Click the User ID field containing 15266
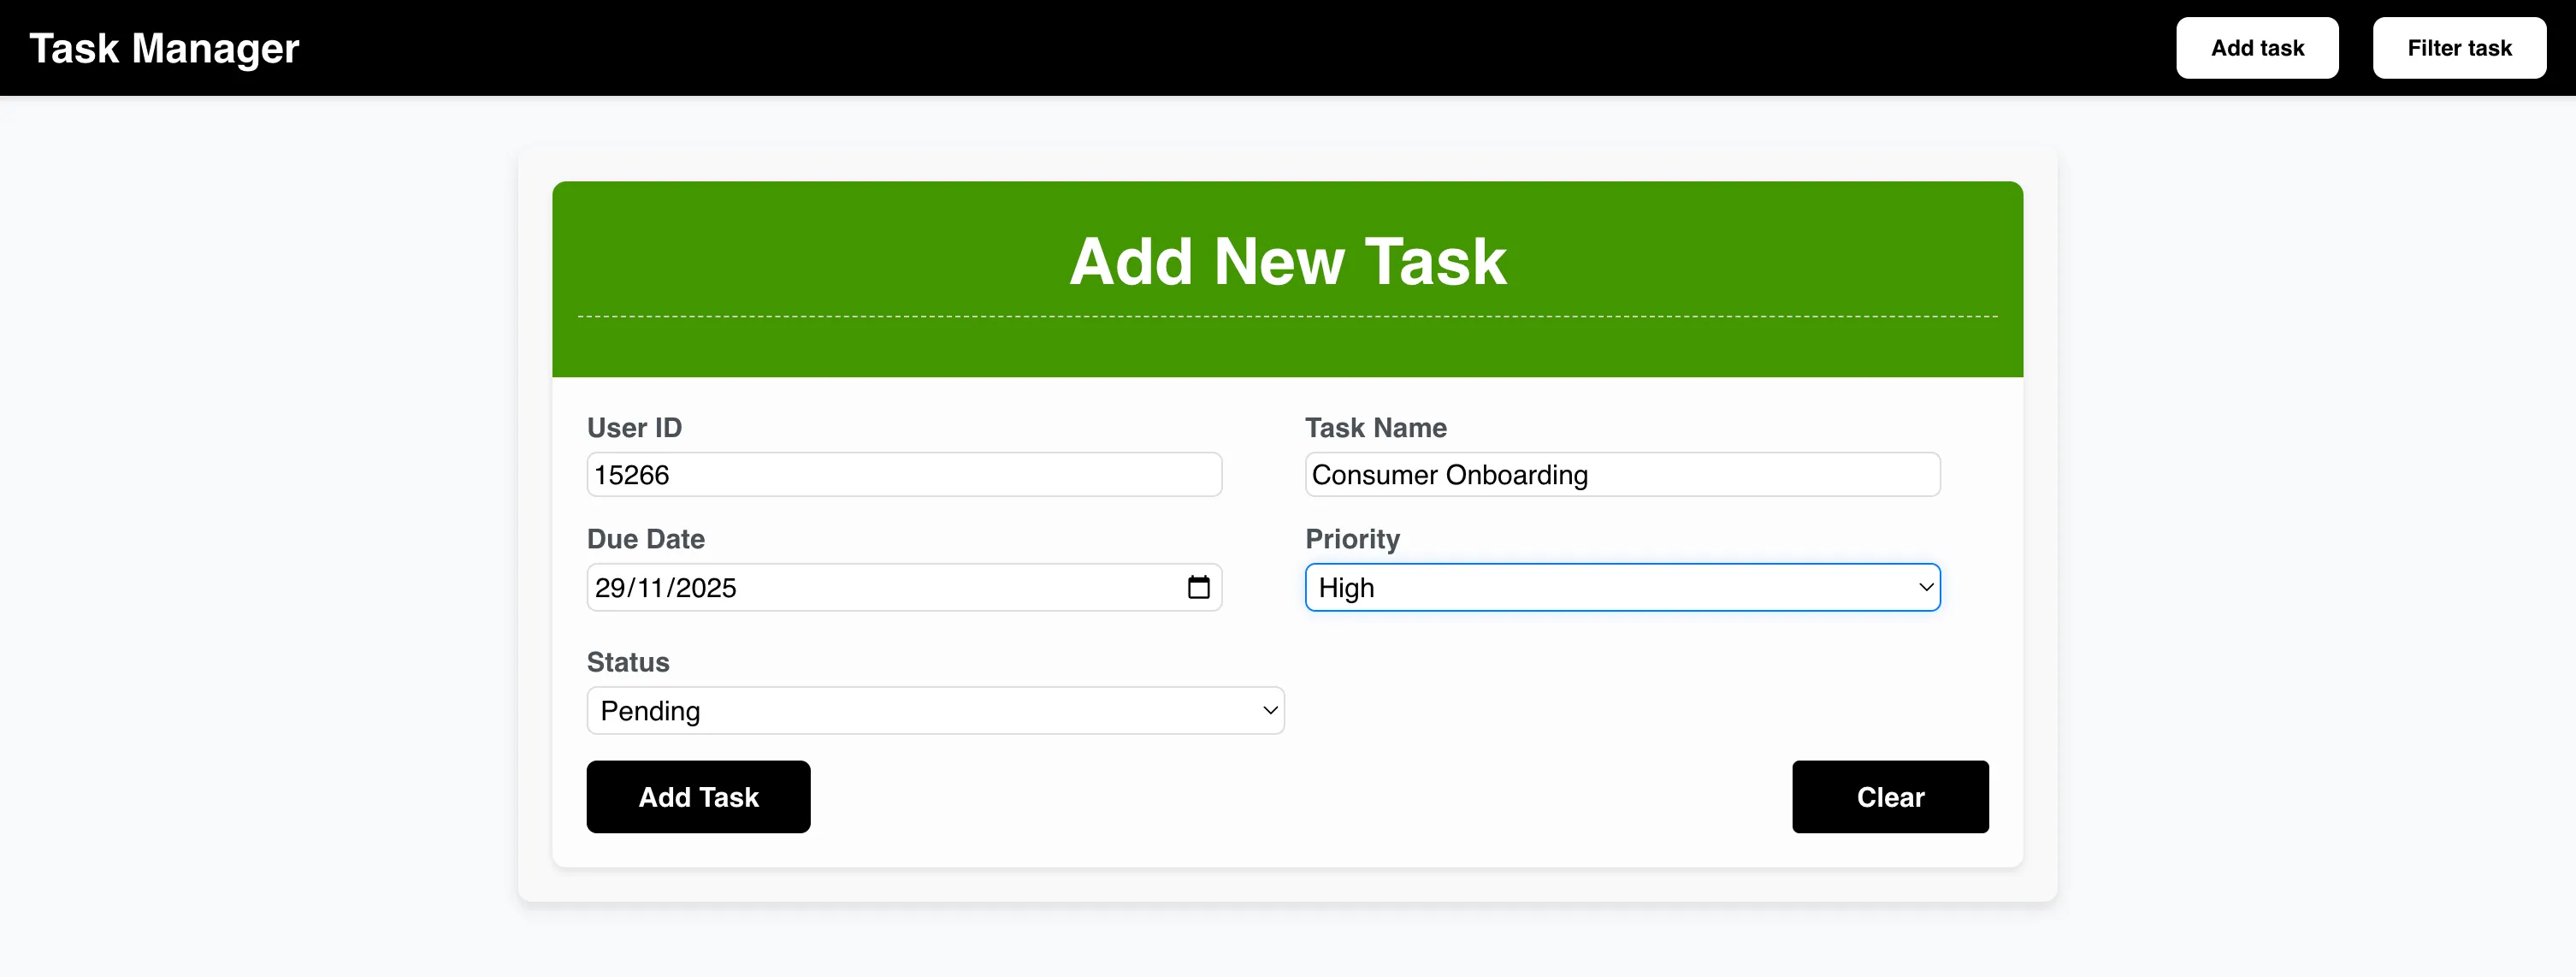 [903, 475]
